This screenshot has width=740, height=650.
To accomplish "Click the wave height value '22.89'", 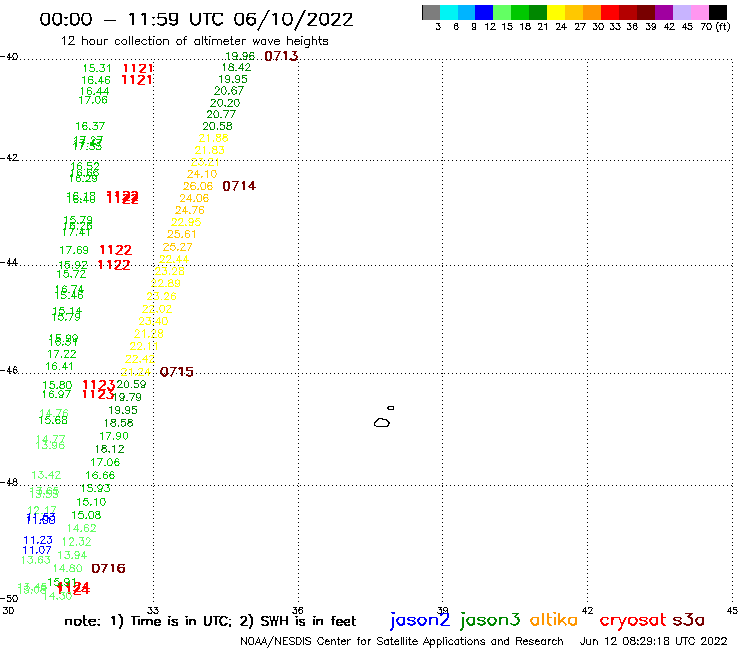I will click(x=166, y=283).
